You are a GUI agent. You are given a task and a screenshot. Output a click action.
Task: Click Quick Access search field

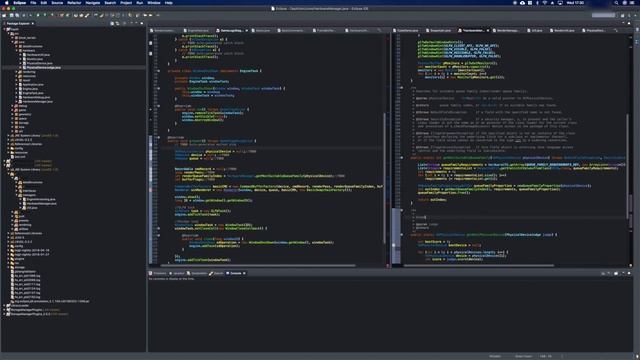pos(603,15)
